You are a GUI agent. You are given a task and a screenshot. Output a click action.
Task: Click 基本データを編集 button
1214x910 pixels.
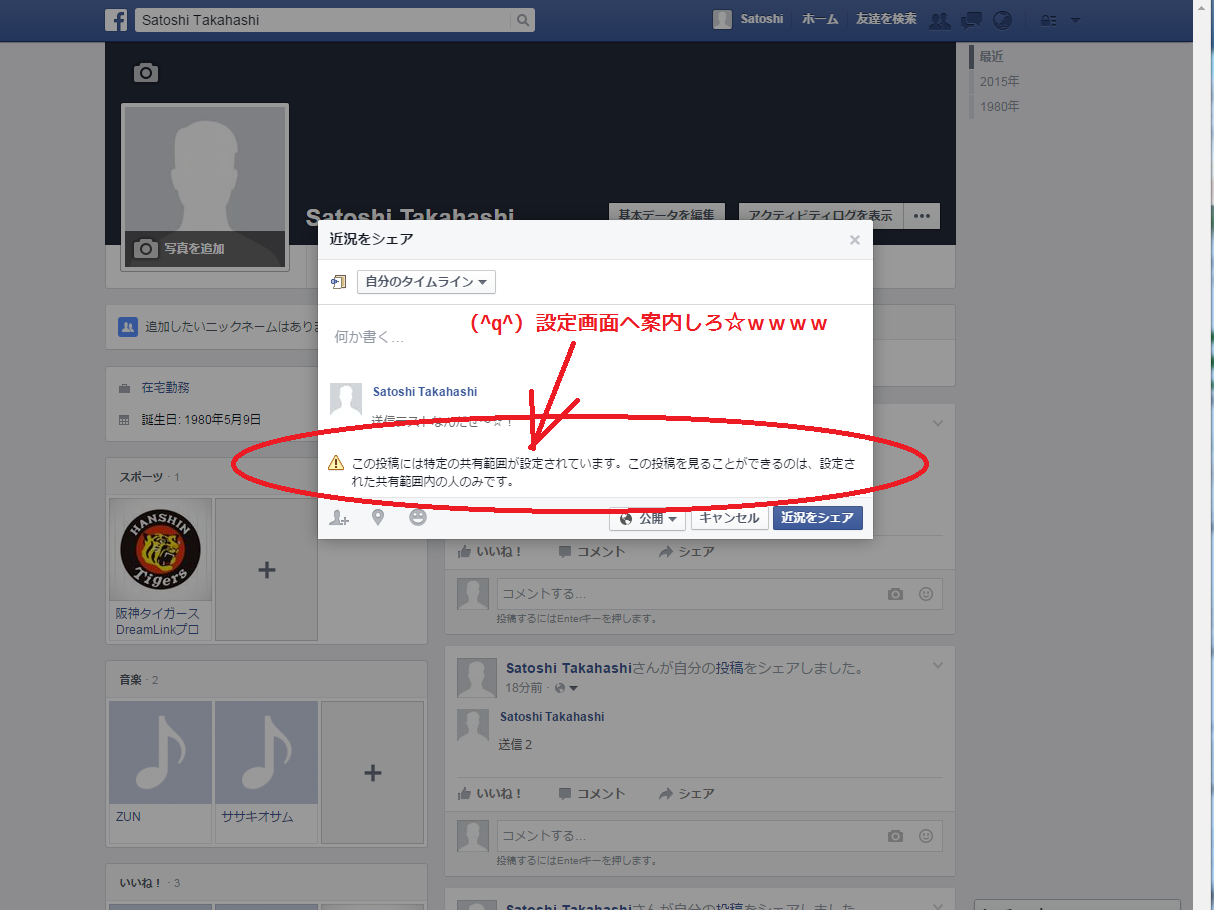(666, 216)
